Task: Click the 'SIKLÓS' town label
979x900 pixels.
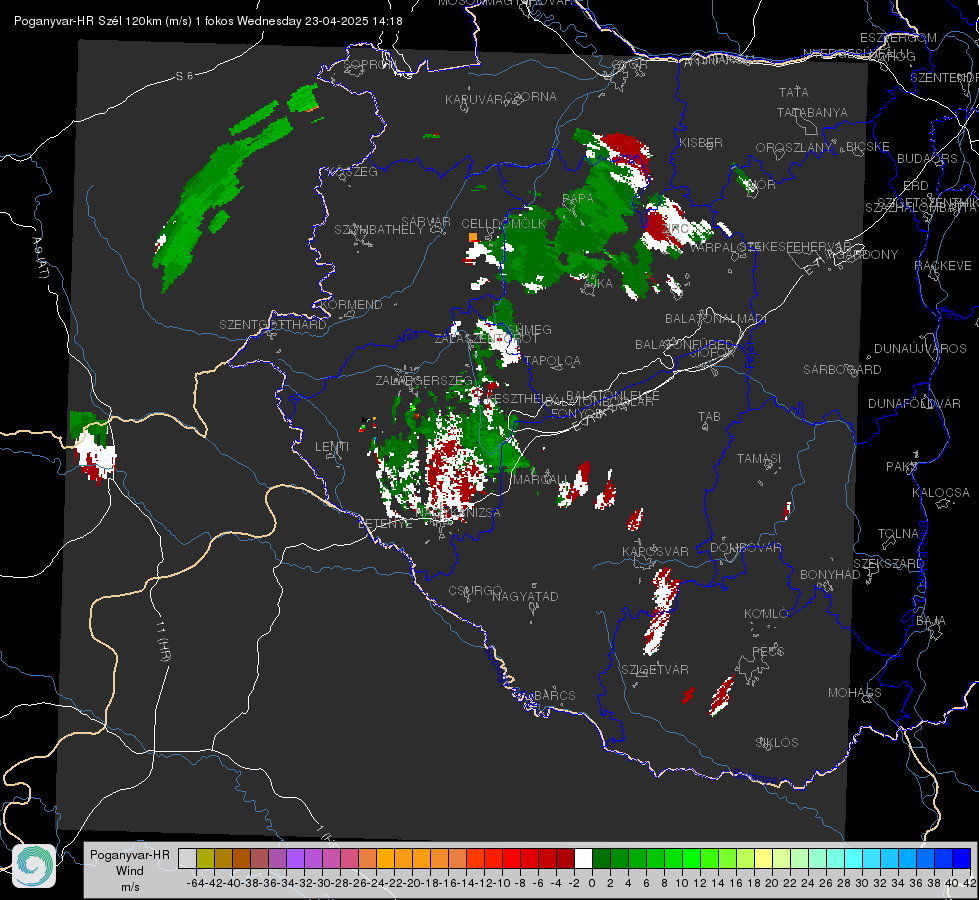Action: tap(777, 743)
